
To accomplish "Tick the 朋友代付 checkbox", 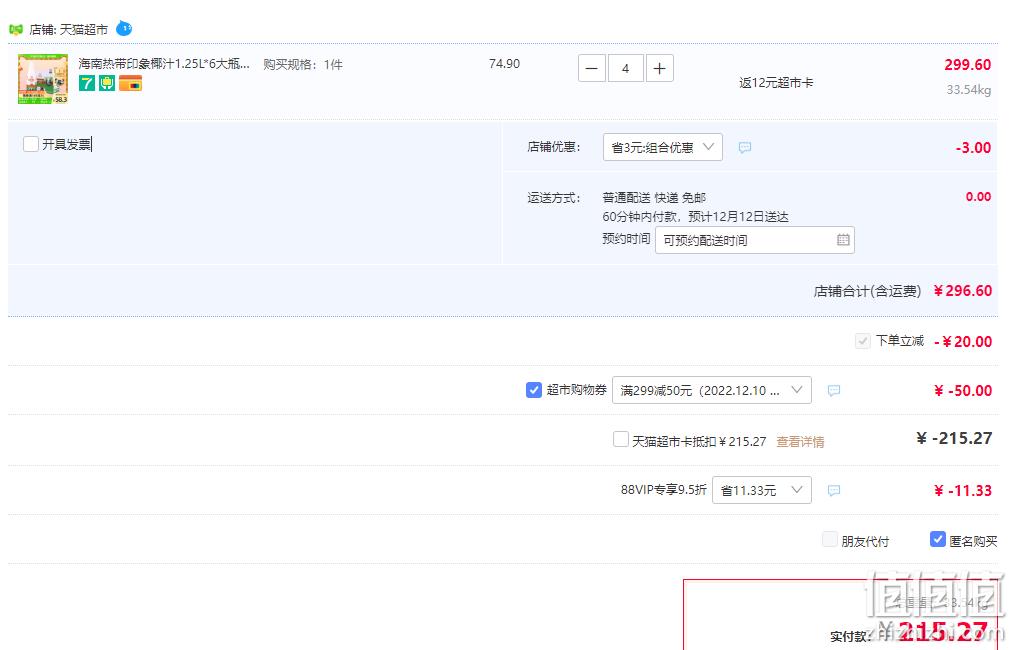I will coord(830,539).
